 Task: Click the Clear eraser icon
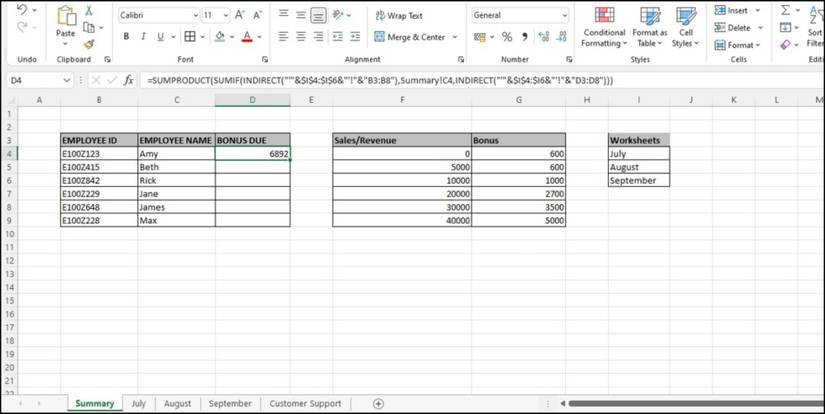(786, 45)
